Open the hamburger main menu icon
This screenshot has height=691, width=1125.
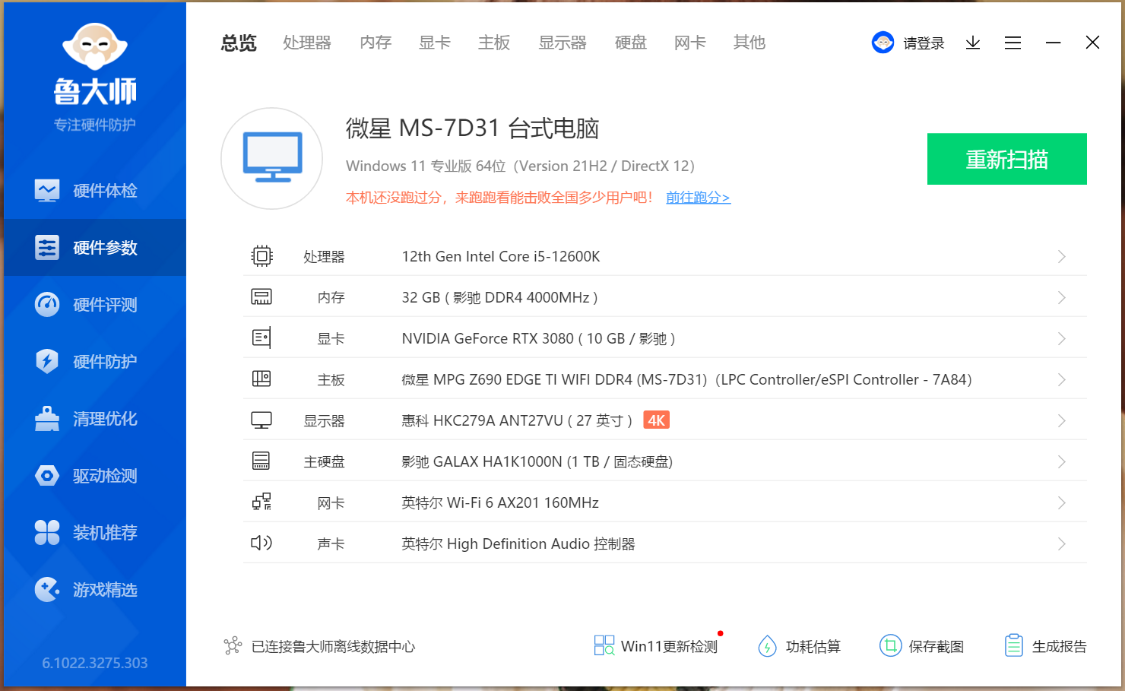1013,43
